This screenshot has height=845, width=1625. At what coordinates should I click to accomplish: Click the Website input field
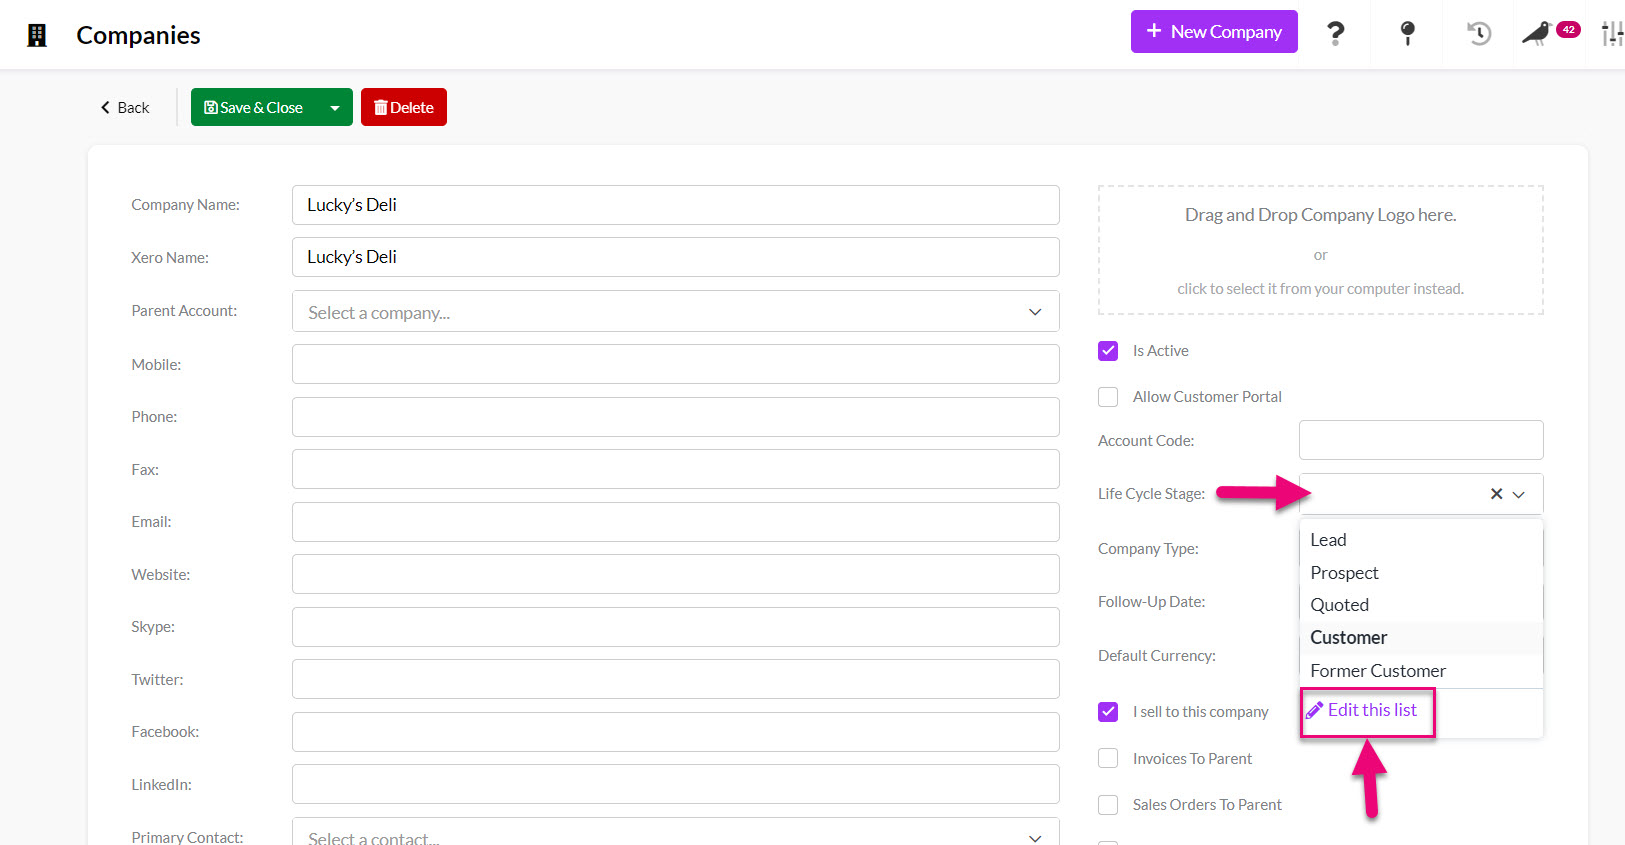click(x=676, y=574)
